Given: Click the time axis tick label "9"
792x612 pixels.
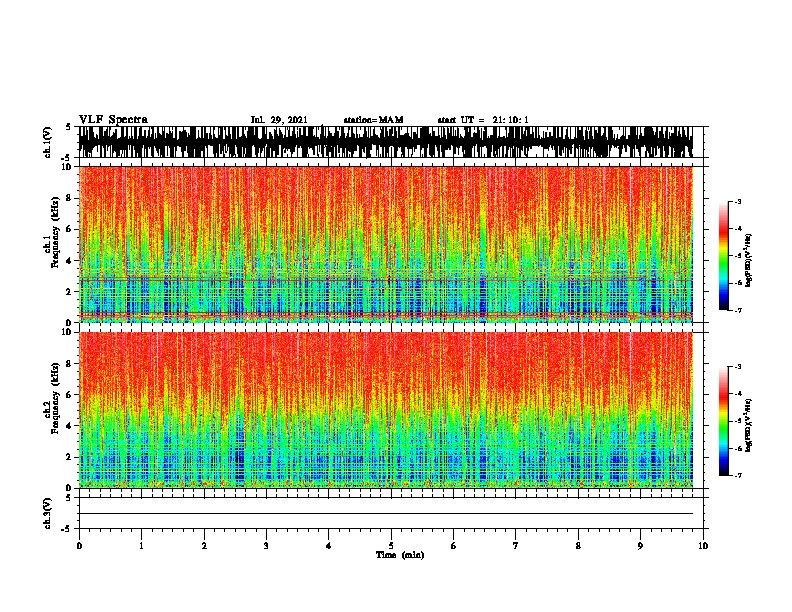Looking at the screenshot, I should pyautogui.click(x=640, y=546).
